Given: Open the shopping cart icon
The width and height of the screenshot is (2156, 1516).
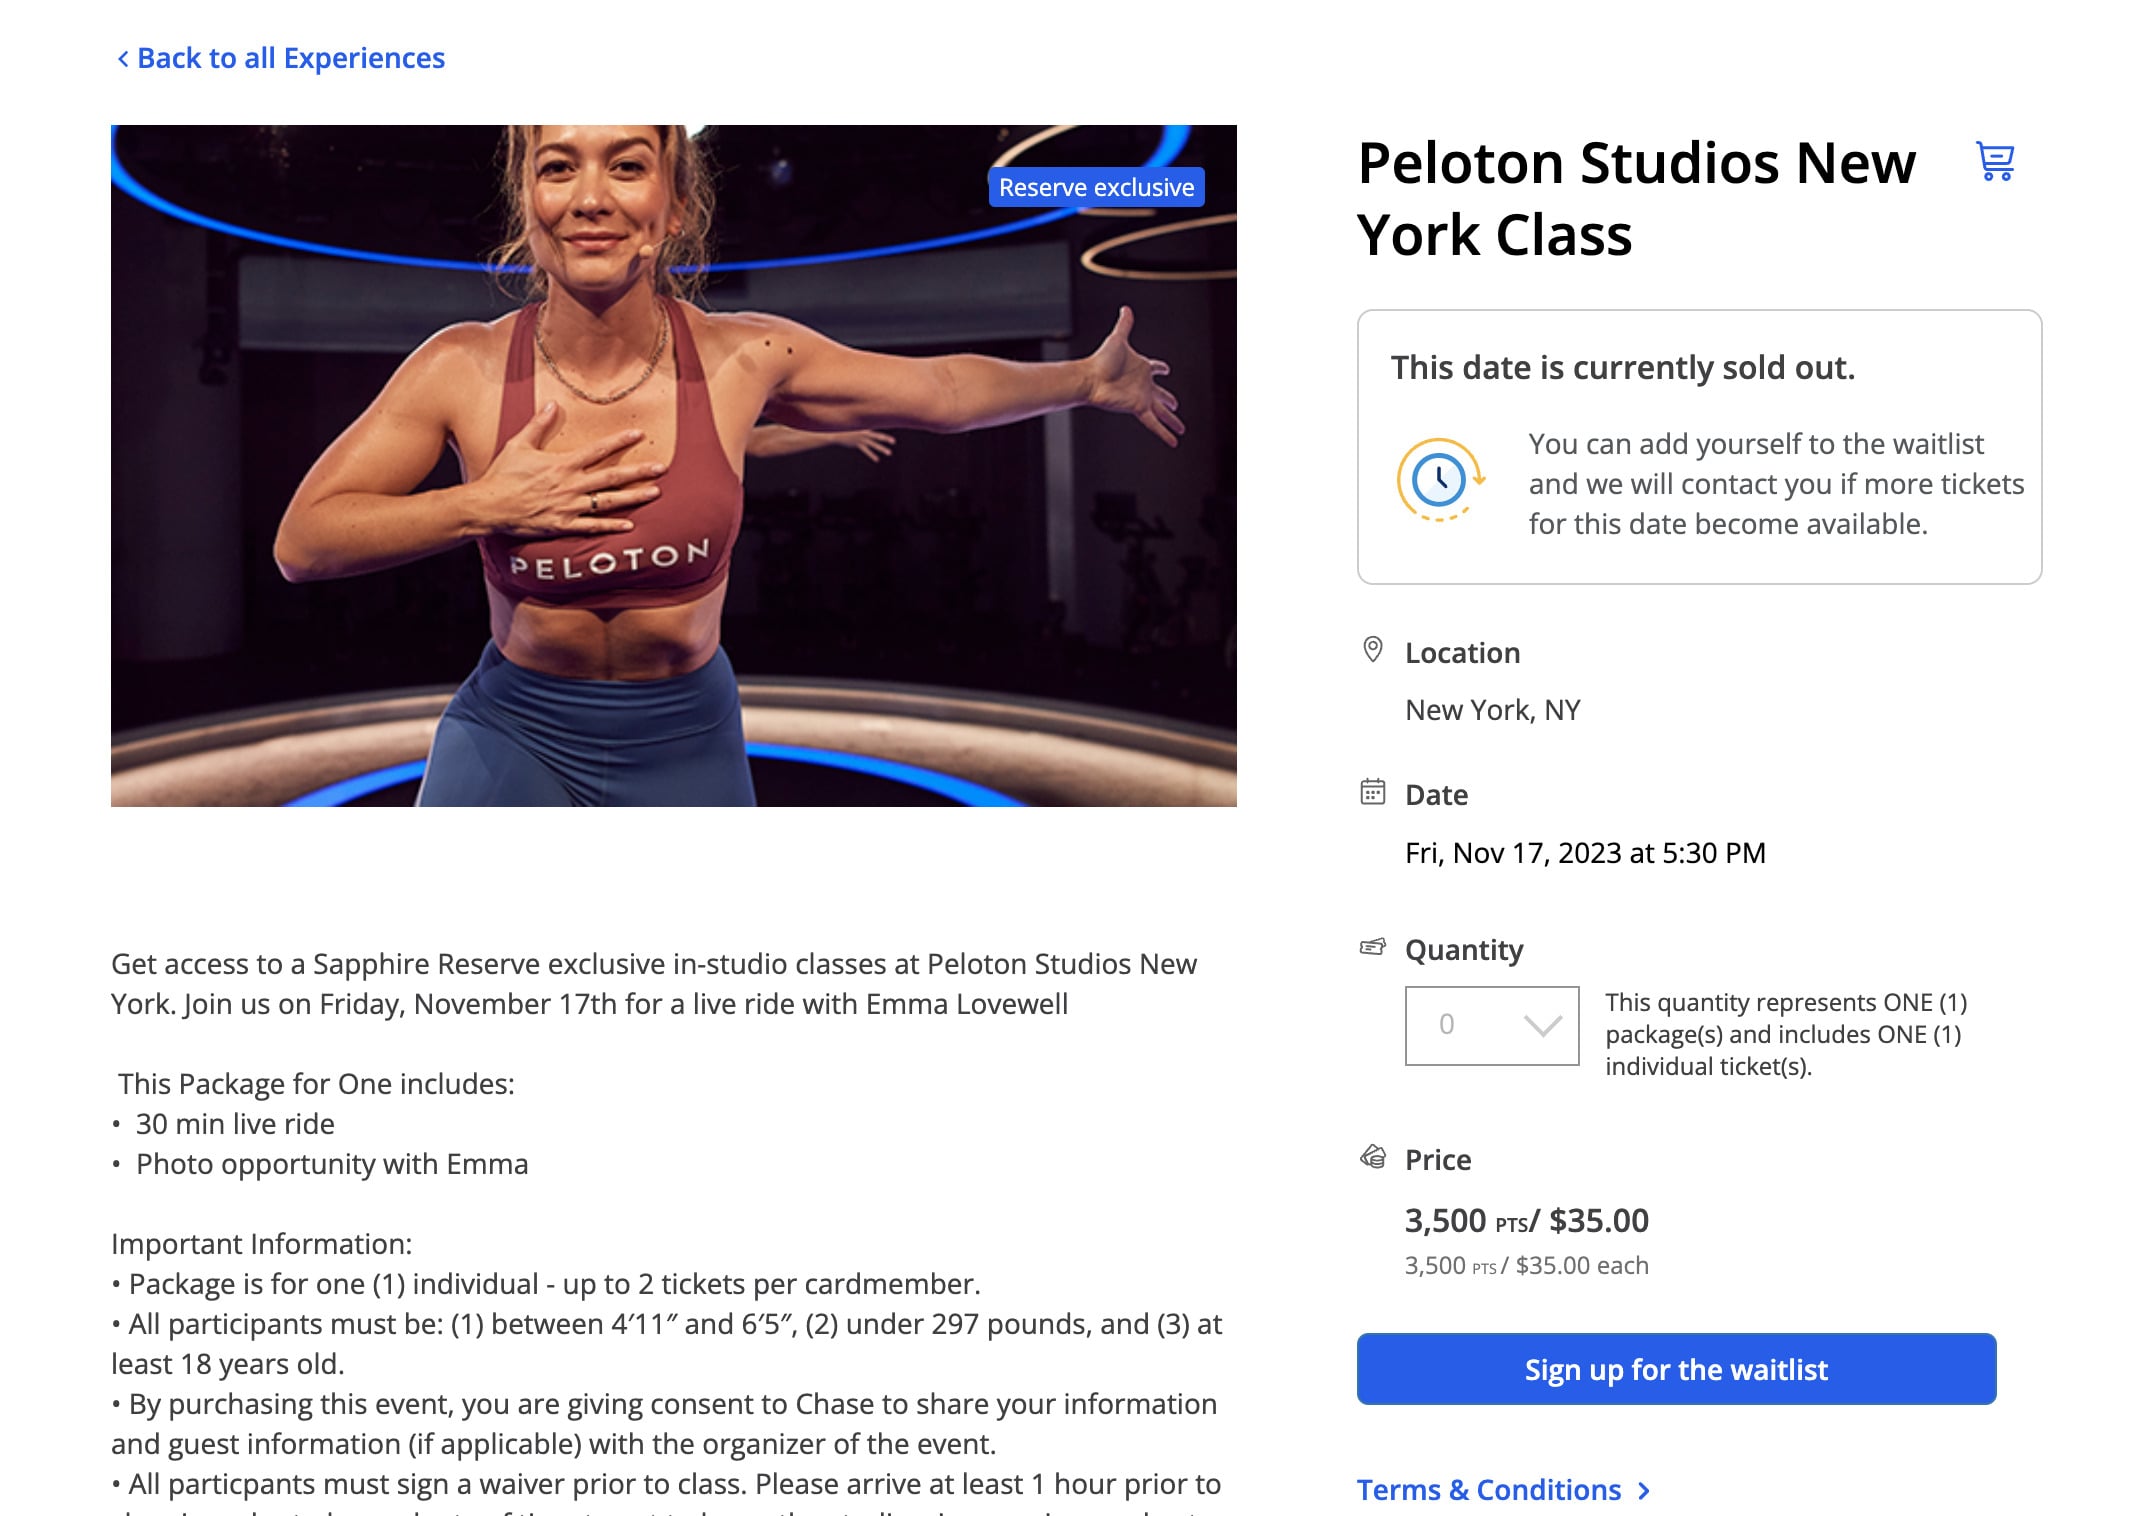Looking at the screenshot, I should click(x=1995, y=162).
